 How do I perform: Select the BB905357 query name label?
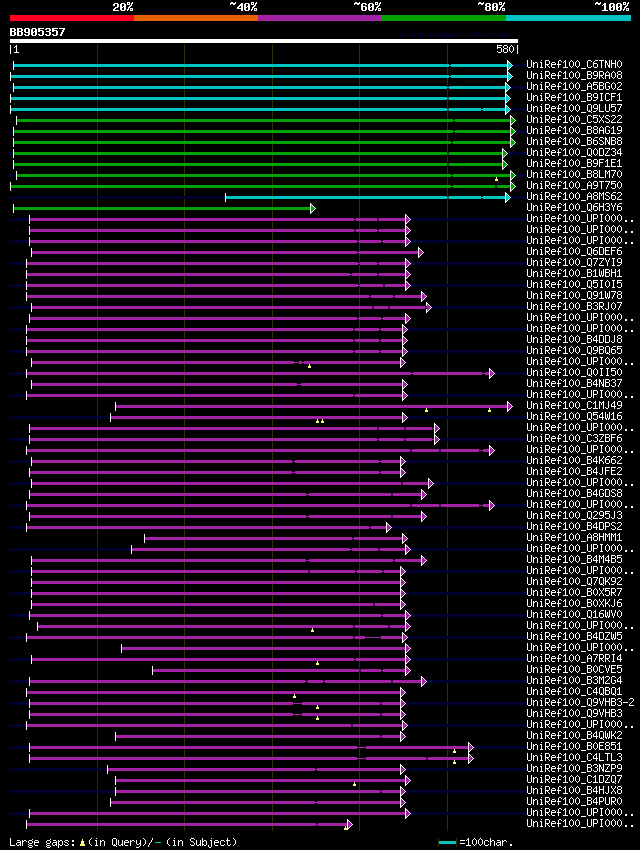tap(37, 32)
